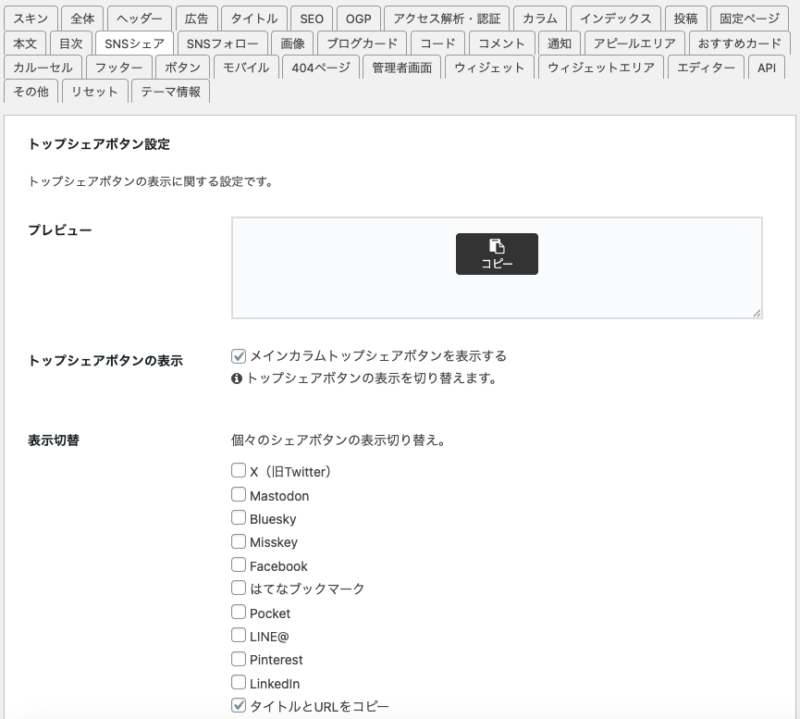
Task: Click the 個々のシェアボタンの表示切り替え。 text
Action: [x=338, y=440]
